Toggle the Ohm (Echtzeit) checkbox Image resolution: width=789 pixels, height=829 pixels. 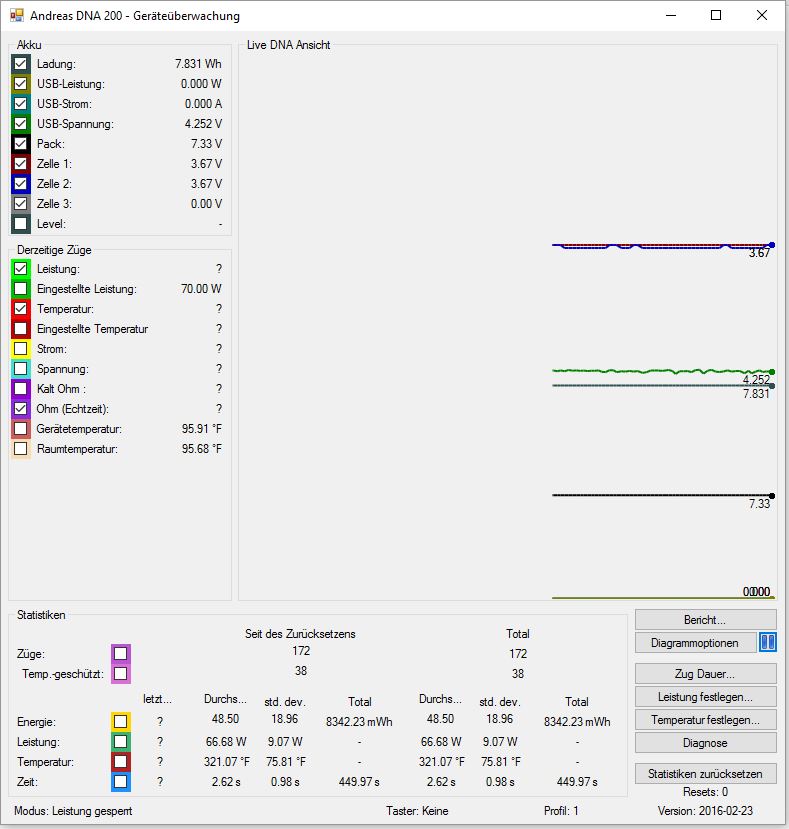[x=21, y=409]
